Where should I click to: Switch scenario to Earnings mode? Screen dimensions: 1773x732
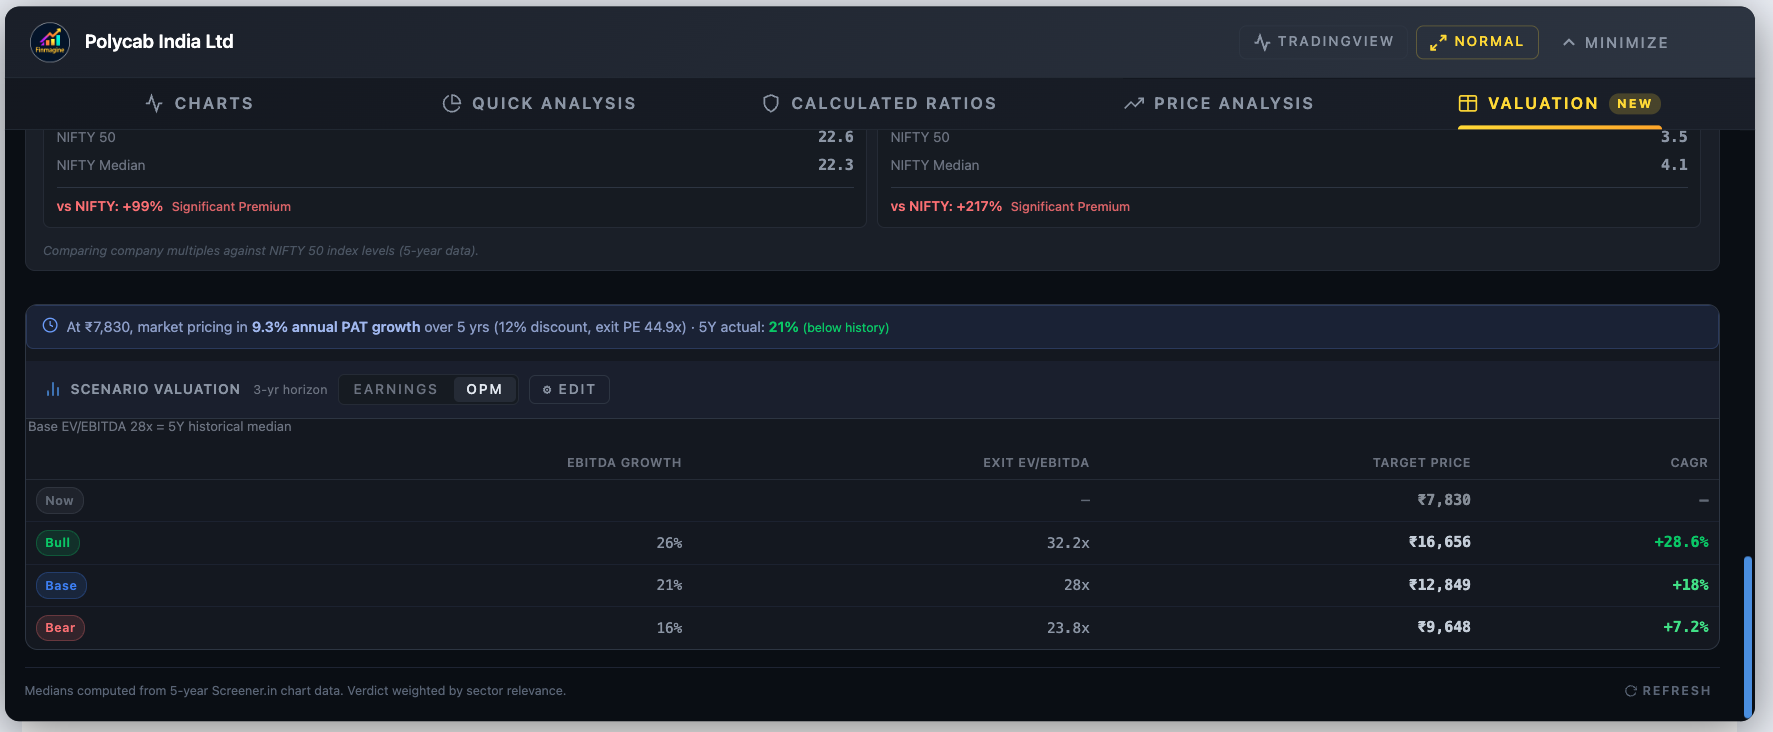tap(396, 389)
